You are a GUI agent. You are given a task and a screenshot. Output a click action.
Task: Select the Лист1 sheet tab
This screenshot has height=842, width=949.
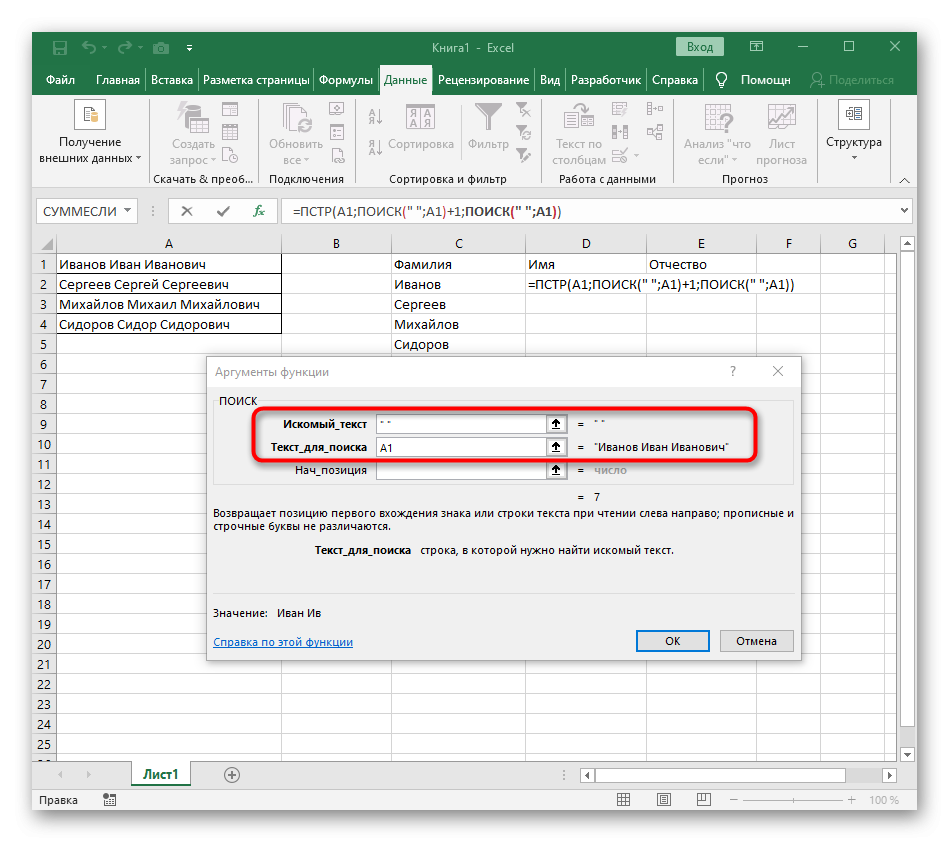tap(160, 774)
